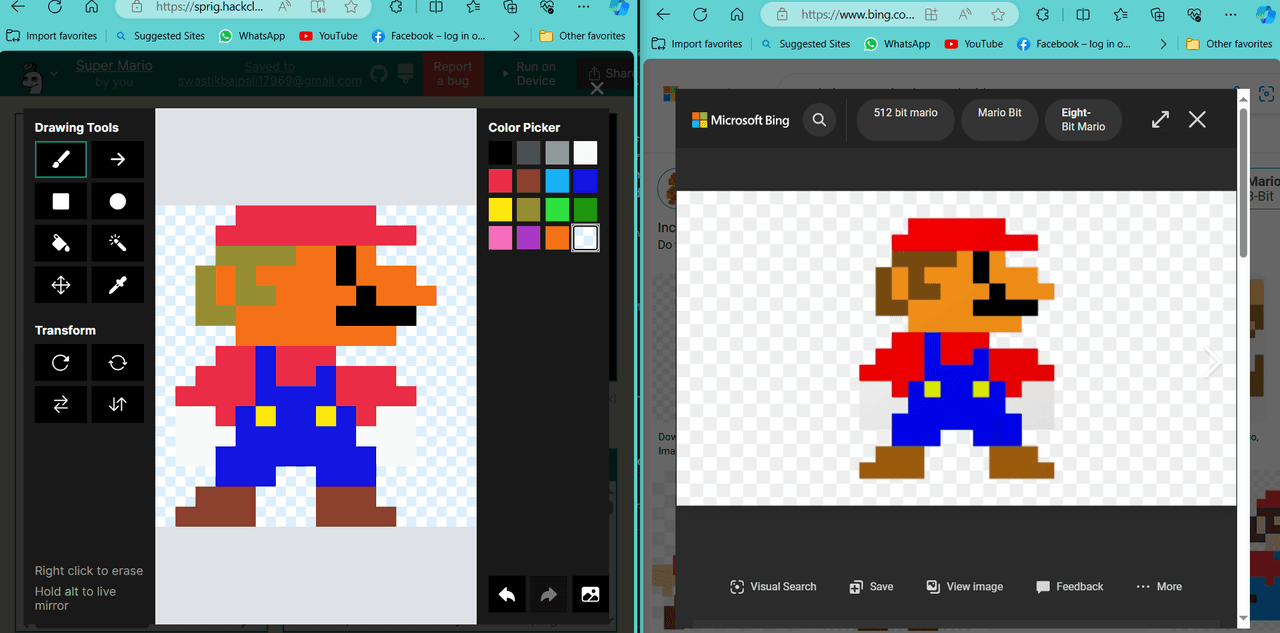Choose the filled circle tool

point(118,201)
